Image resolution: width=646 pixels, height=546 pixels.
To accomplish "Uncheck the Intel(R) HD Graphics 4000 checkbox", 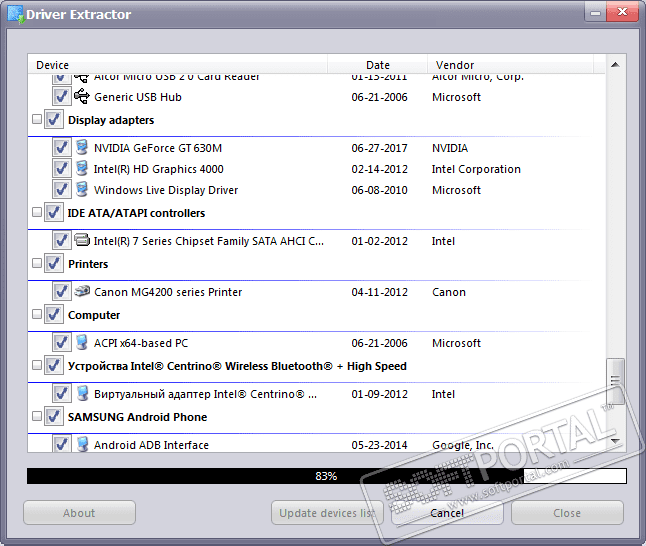I will click(62, 169).
